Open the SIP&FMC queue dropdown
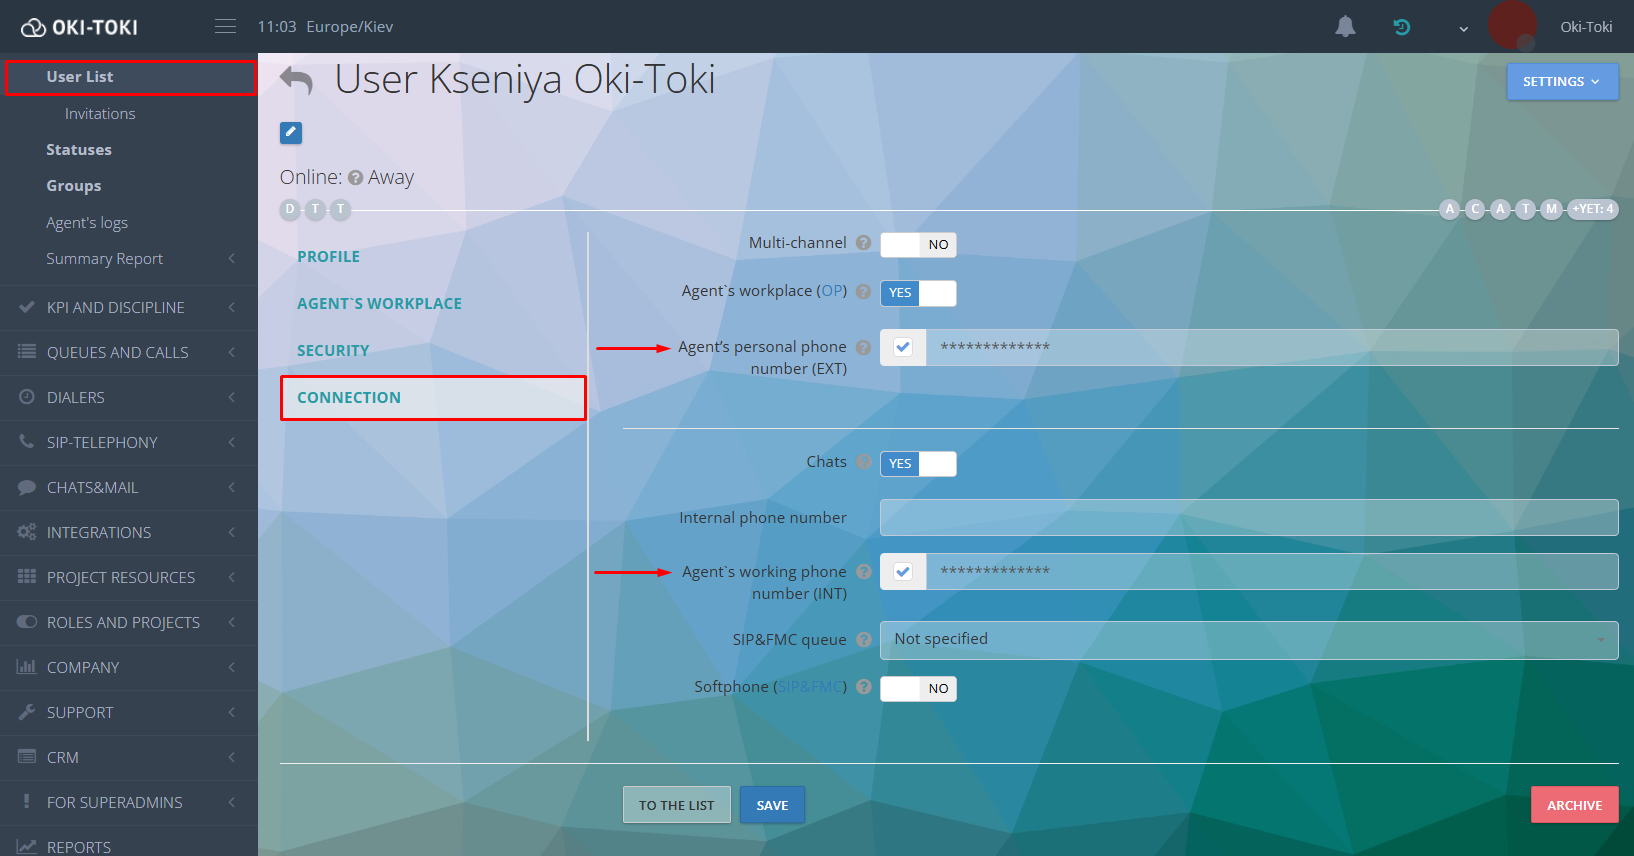Viewport: 1634px width, 856px height. 1249,640
